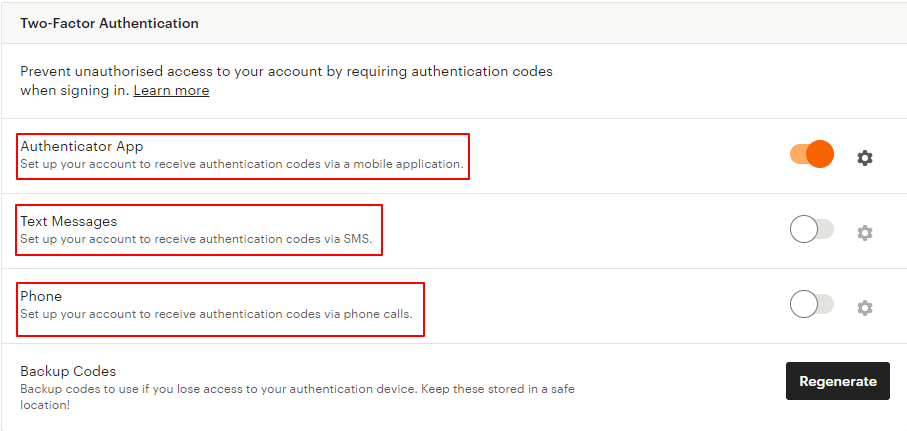This screenshot has width=907, height=431.
Task: Click the Prevent unauthorised access paragraph
Action: point(286,81)
